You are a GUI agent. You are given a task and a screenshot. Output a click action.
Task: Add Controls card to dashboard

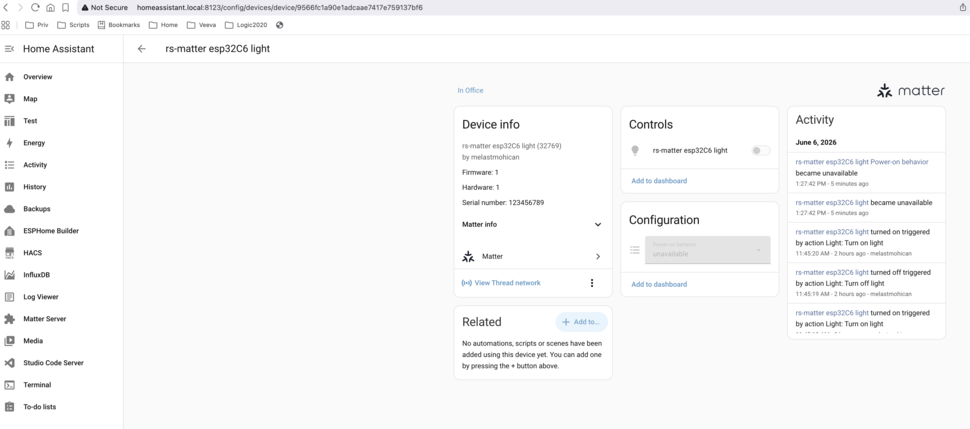point(659,181)
